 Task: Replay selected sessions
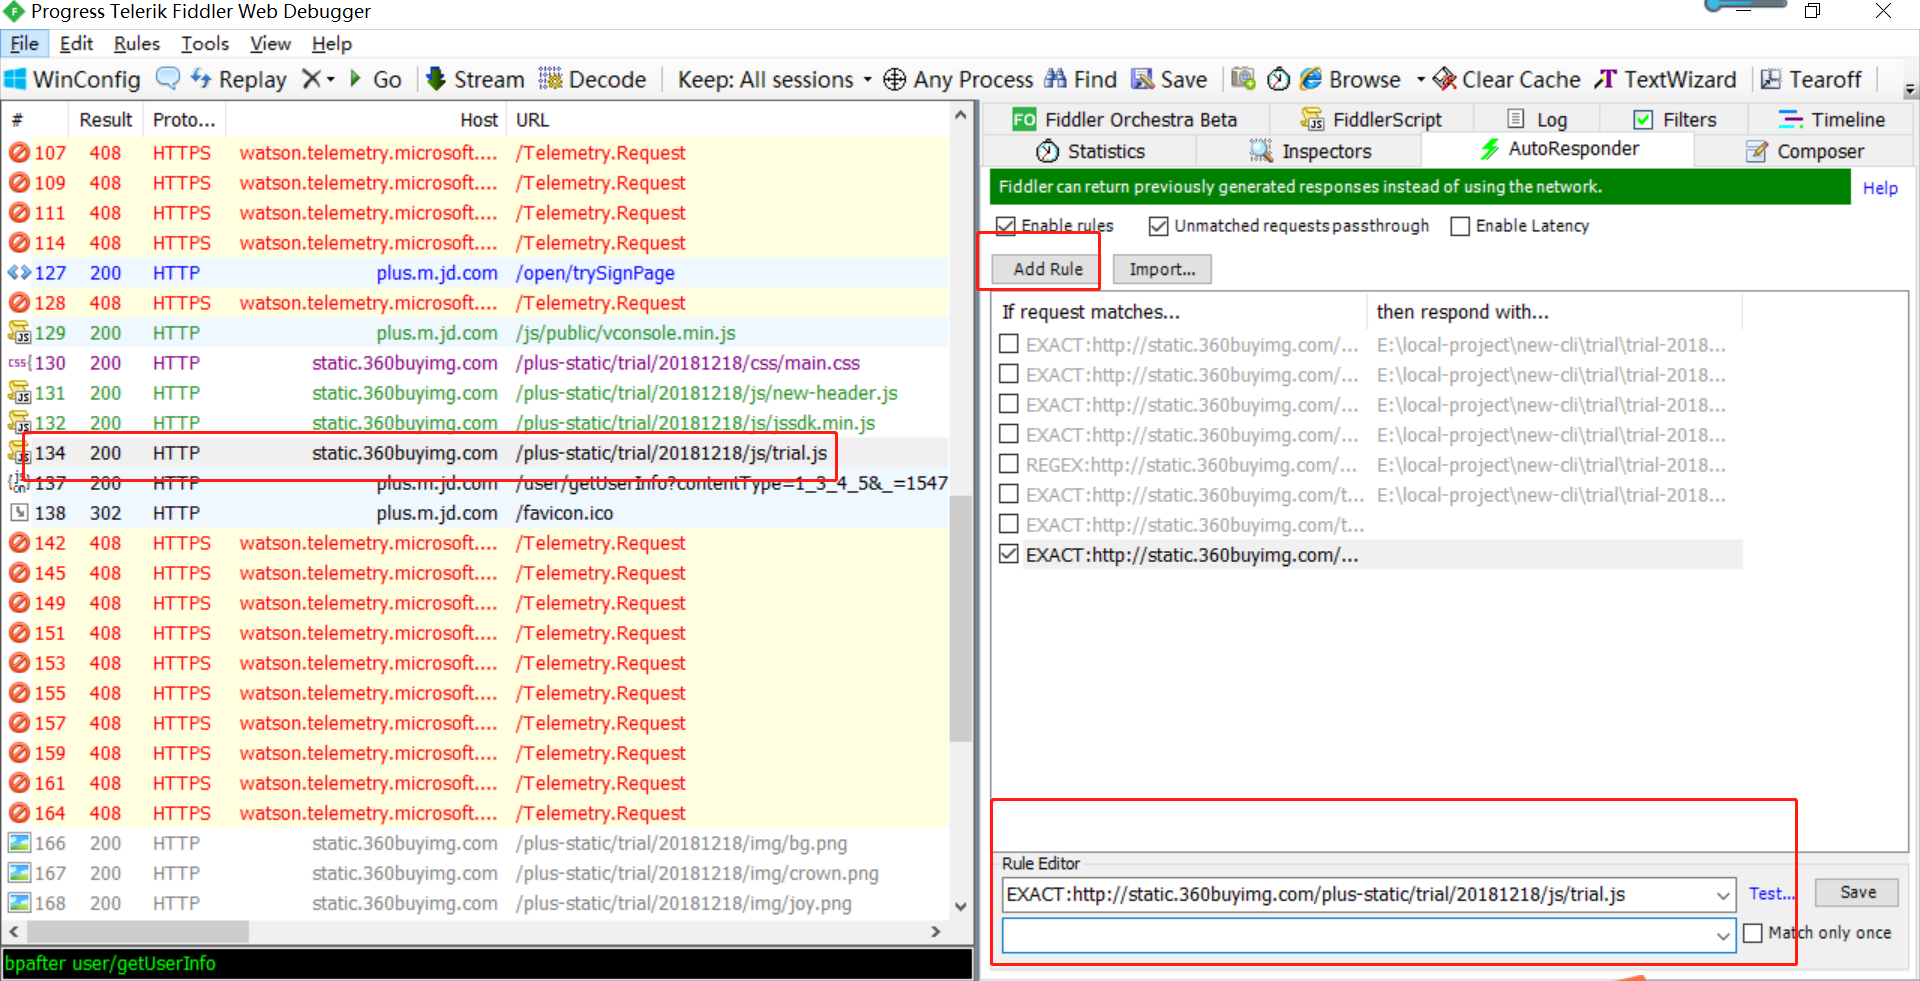coord(239,79)
